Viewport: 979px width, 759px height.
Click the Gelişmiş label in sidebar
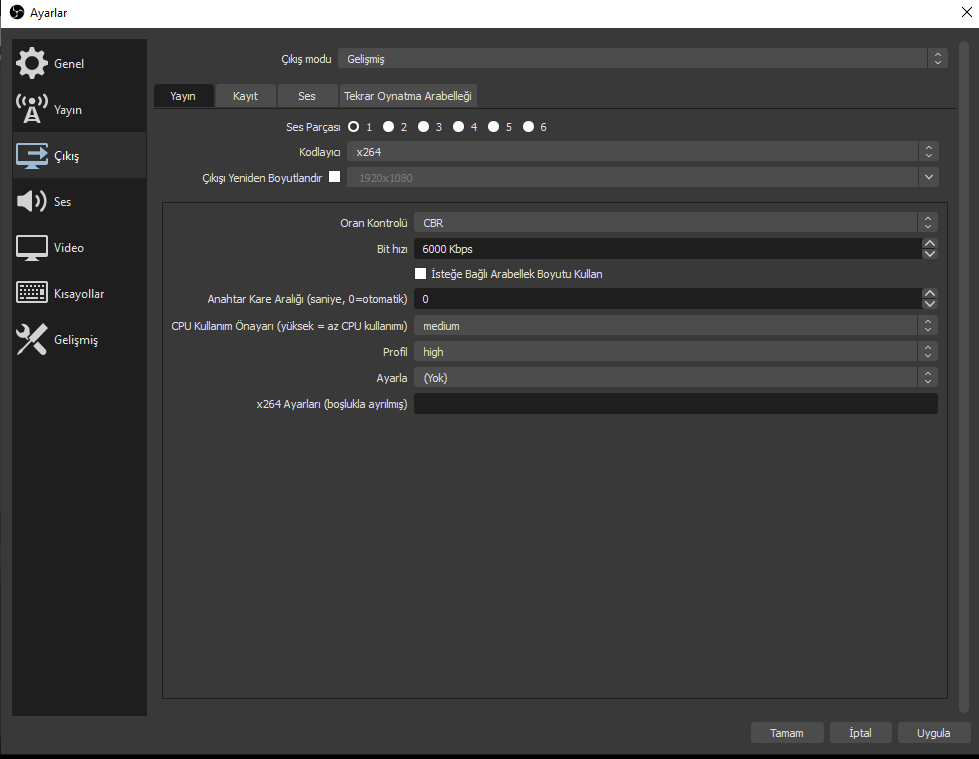pos(76,340)
